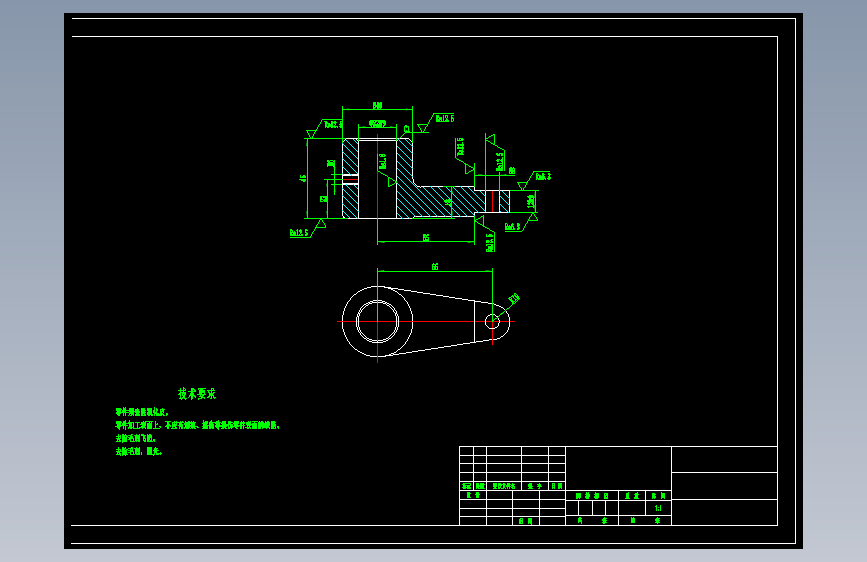Screen dimensions: 867x562
Task: Click the 1:1 scale value in title block
Action: point(658,508)
